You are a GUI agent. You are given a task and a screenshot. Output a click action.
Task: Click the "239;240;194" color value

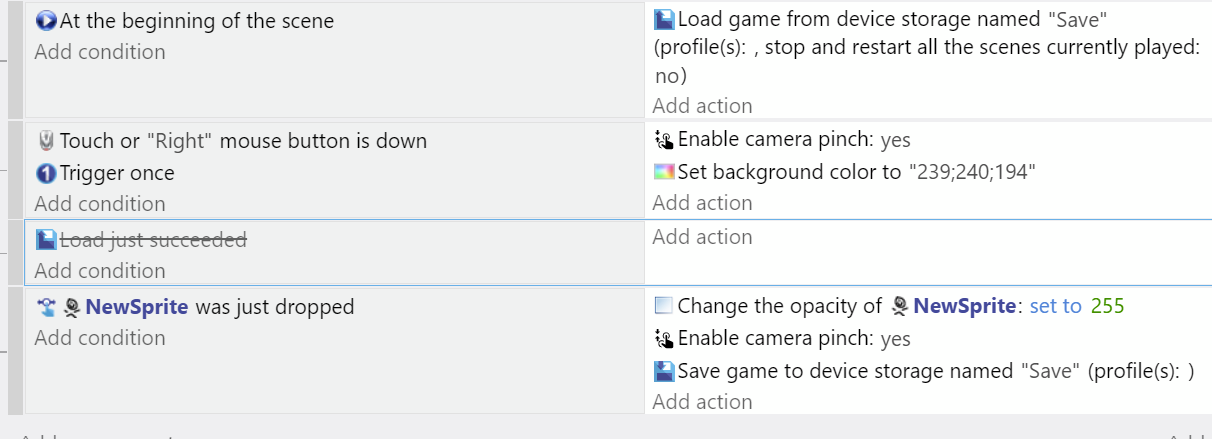(x=971, y=172)
